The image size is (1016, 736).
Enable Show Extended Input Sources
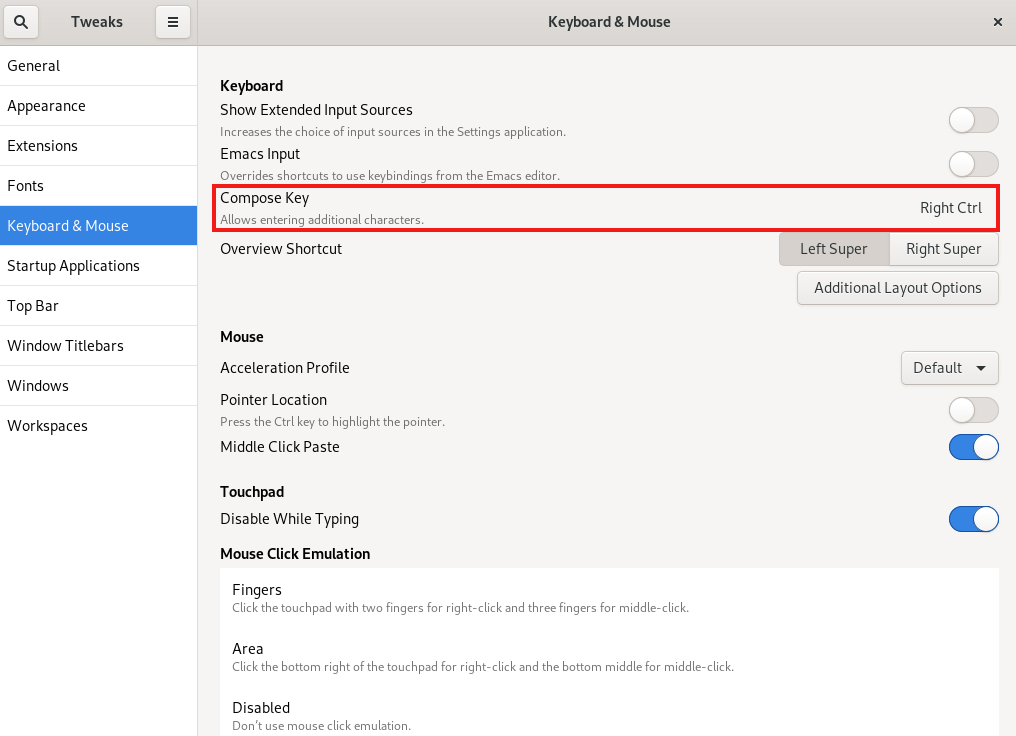pyautogui.click(x=972, y=119)
